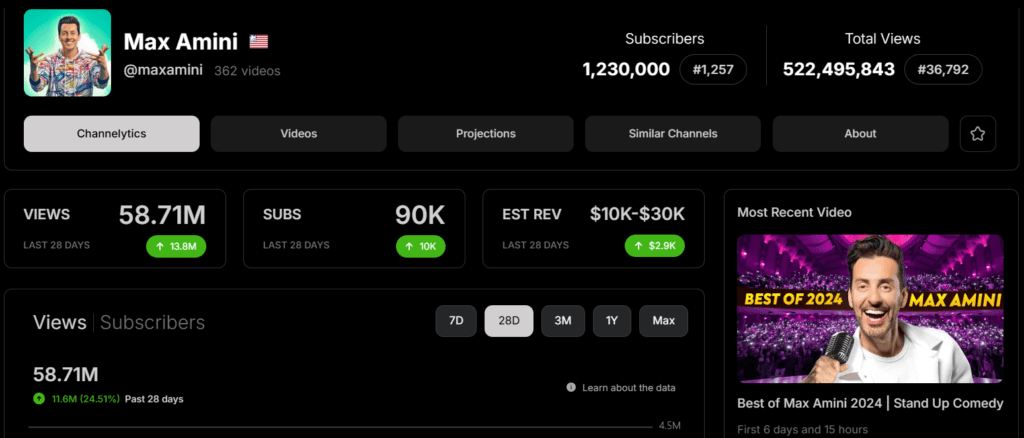Select the Max time range
1024x438 pixels.
click(664, 321)
